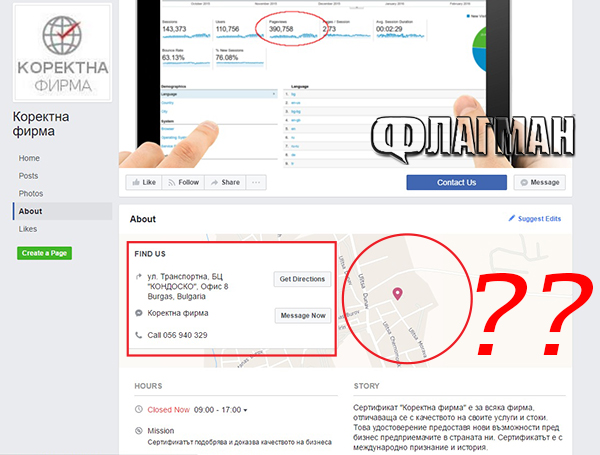The width and height of the screenshot is (600, 455).
Task: Select the About sidebar item
Action: [x=62, y=211]
